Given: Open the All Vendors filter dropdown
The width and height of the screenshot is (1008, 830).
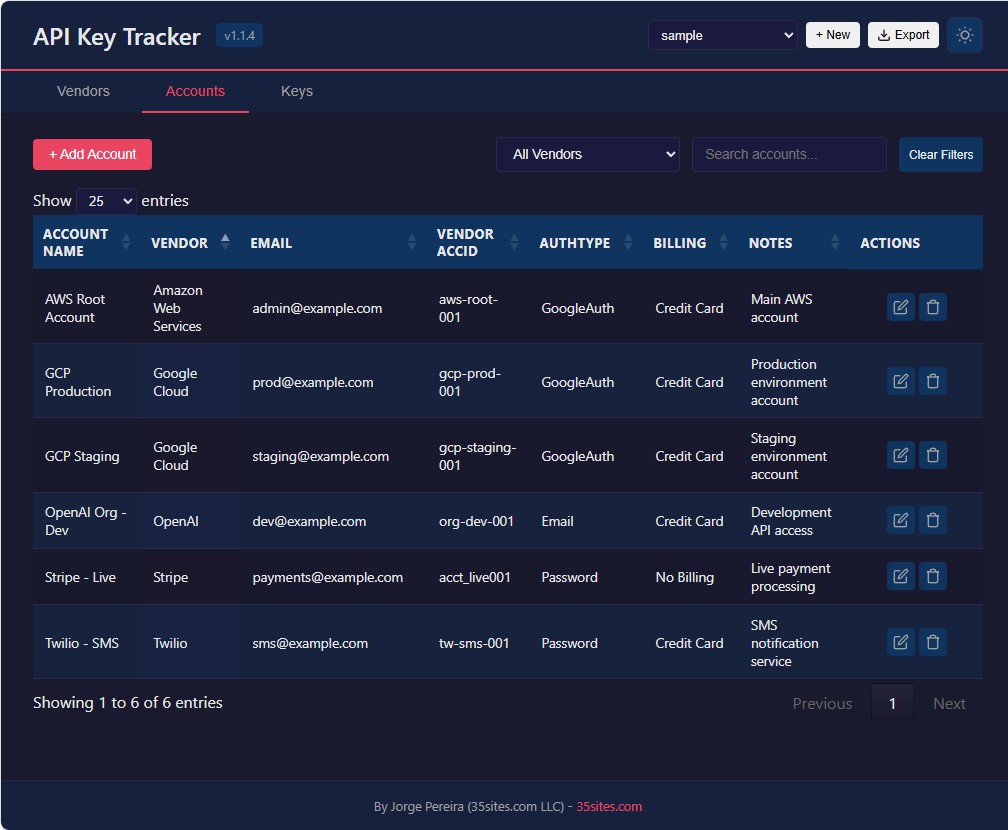Looking at the screenshot, I should click(588, 154).
